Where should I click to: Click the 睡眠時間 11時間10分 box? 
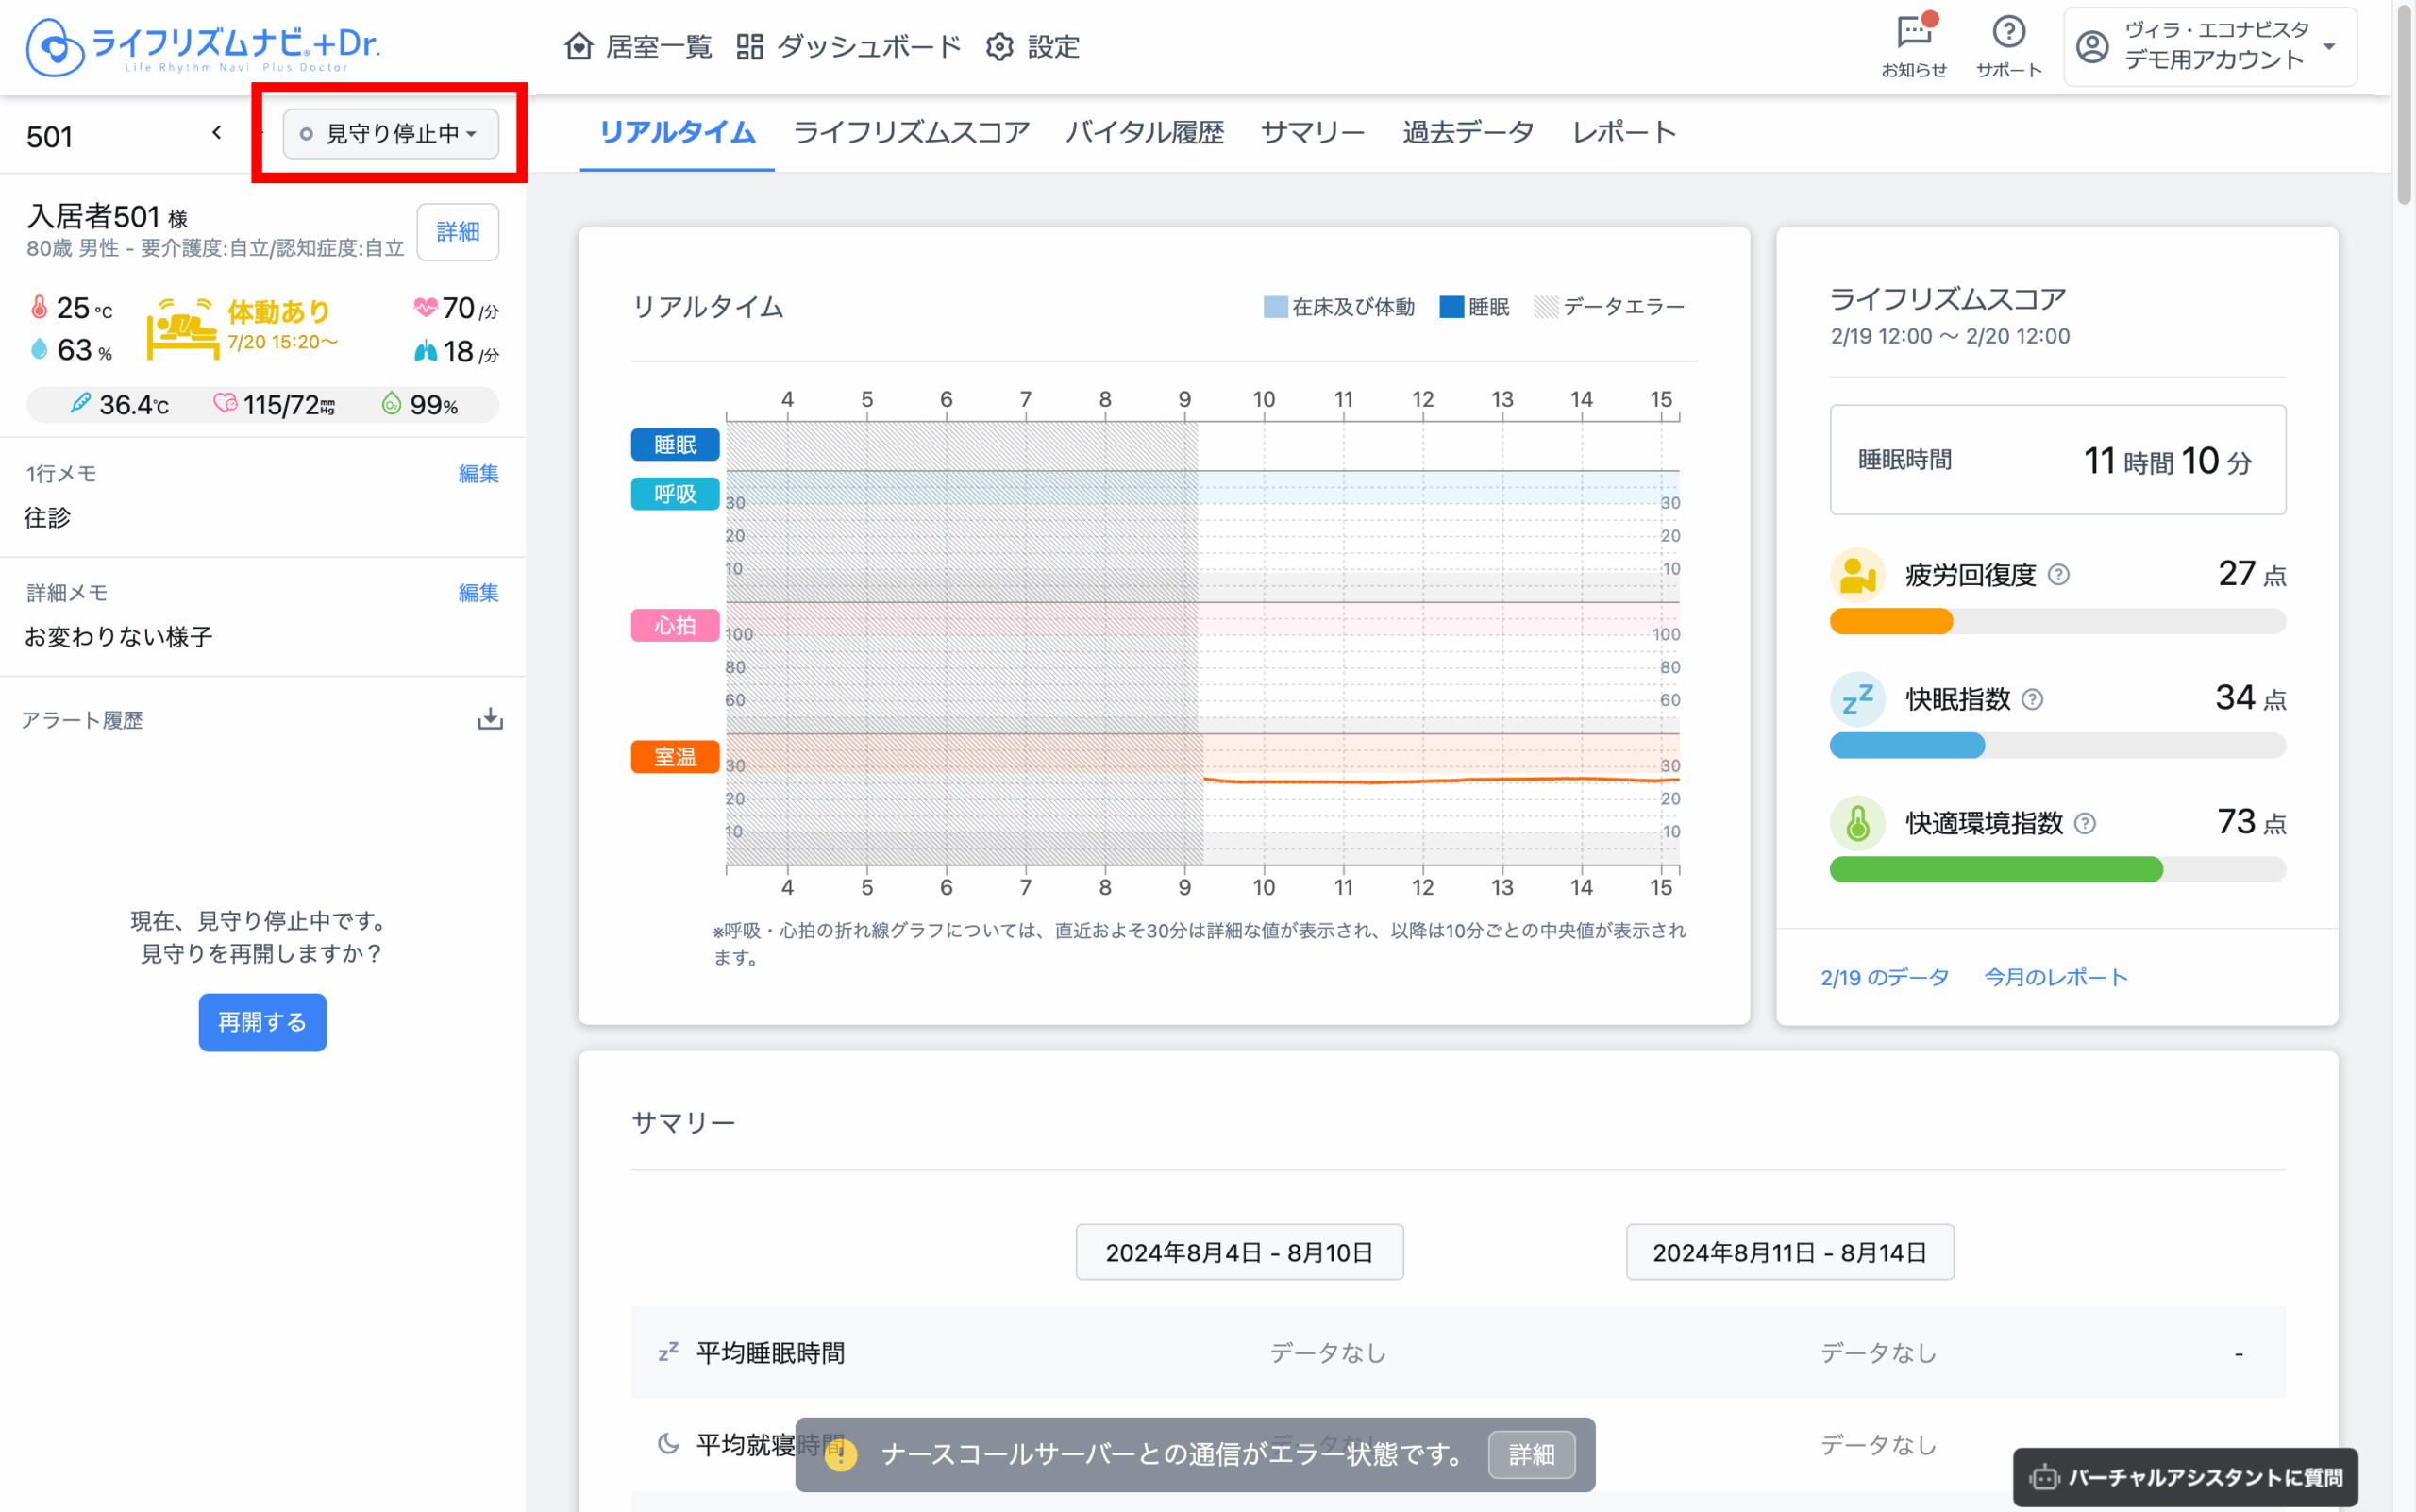pyautogui.click(x=2057, y=460)
